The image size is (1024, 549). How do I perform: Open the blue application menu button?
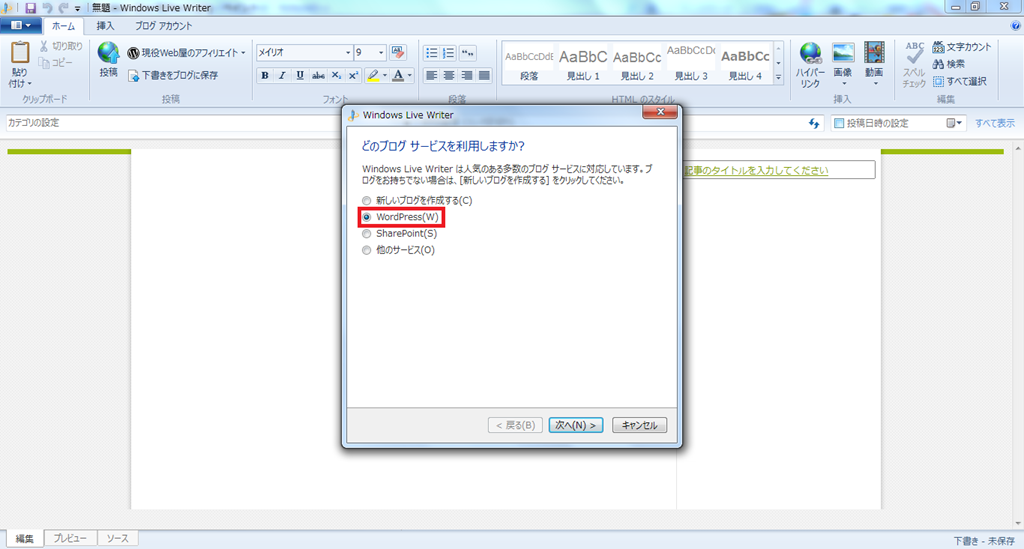point(21,25)
